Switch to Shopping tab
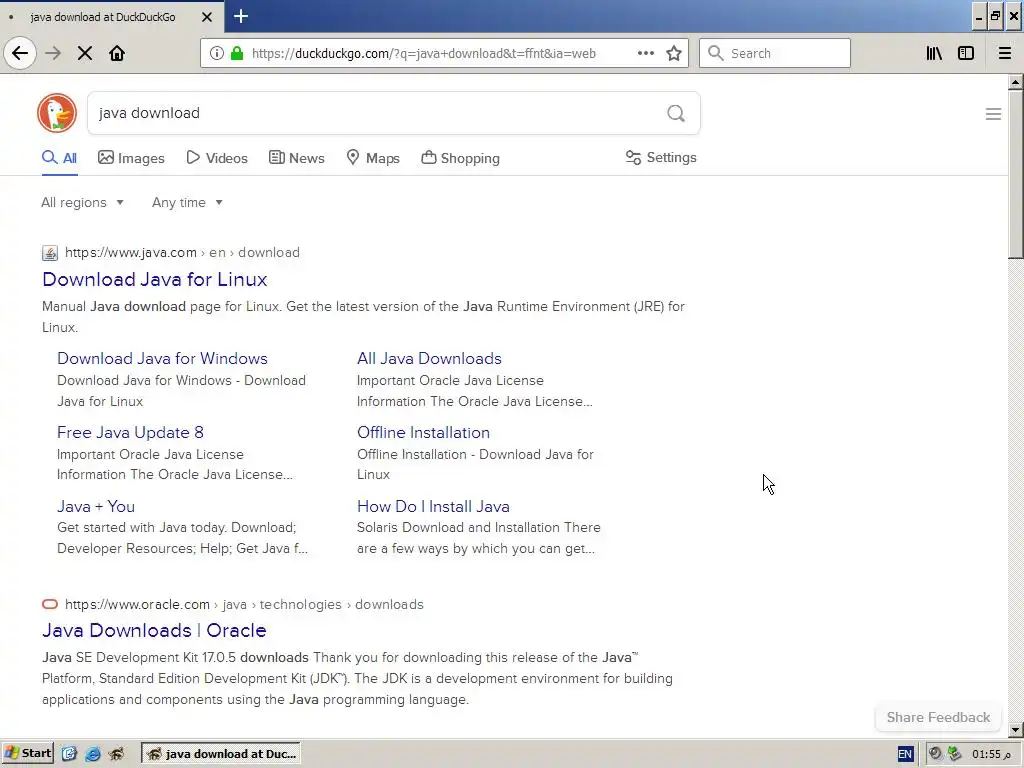 (x=460, y=158)
